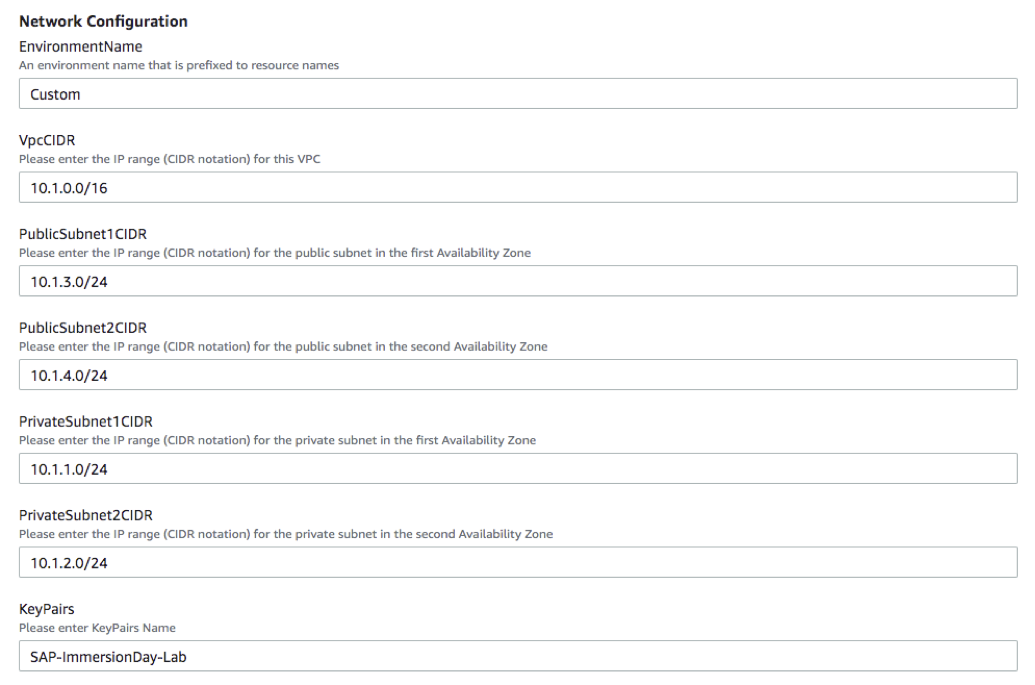This screenshot has width=1035, height=685.
Task: Click the first Availability Zone public subnet description
Action: pos(275,253)
